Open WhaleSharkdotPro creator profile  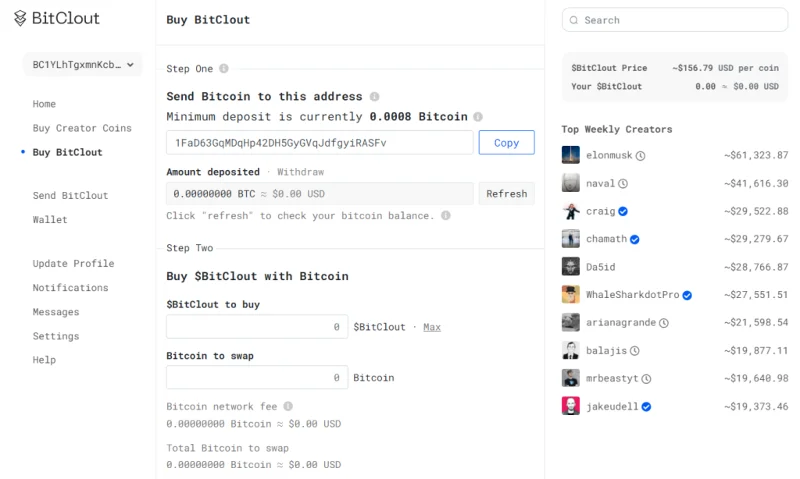pos(633,294)
